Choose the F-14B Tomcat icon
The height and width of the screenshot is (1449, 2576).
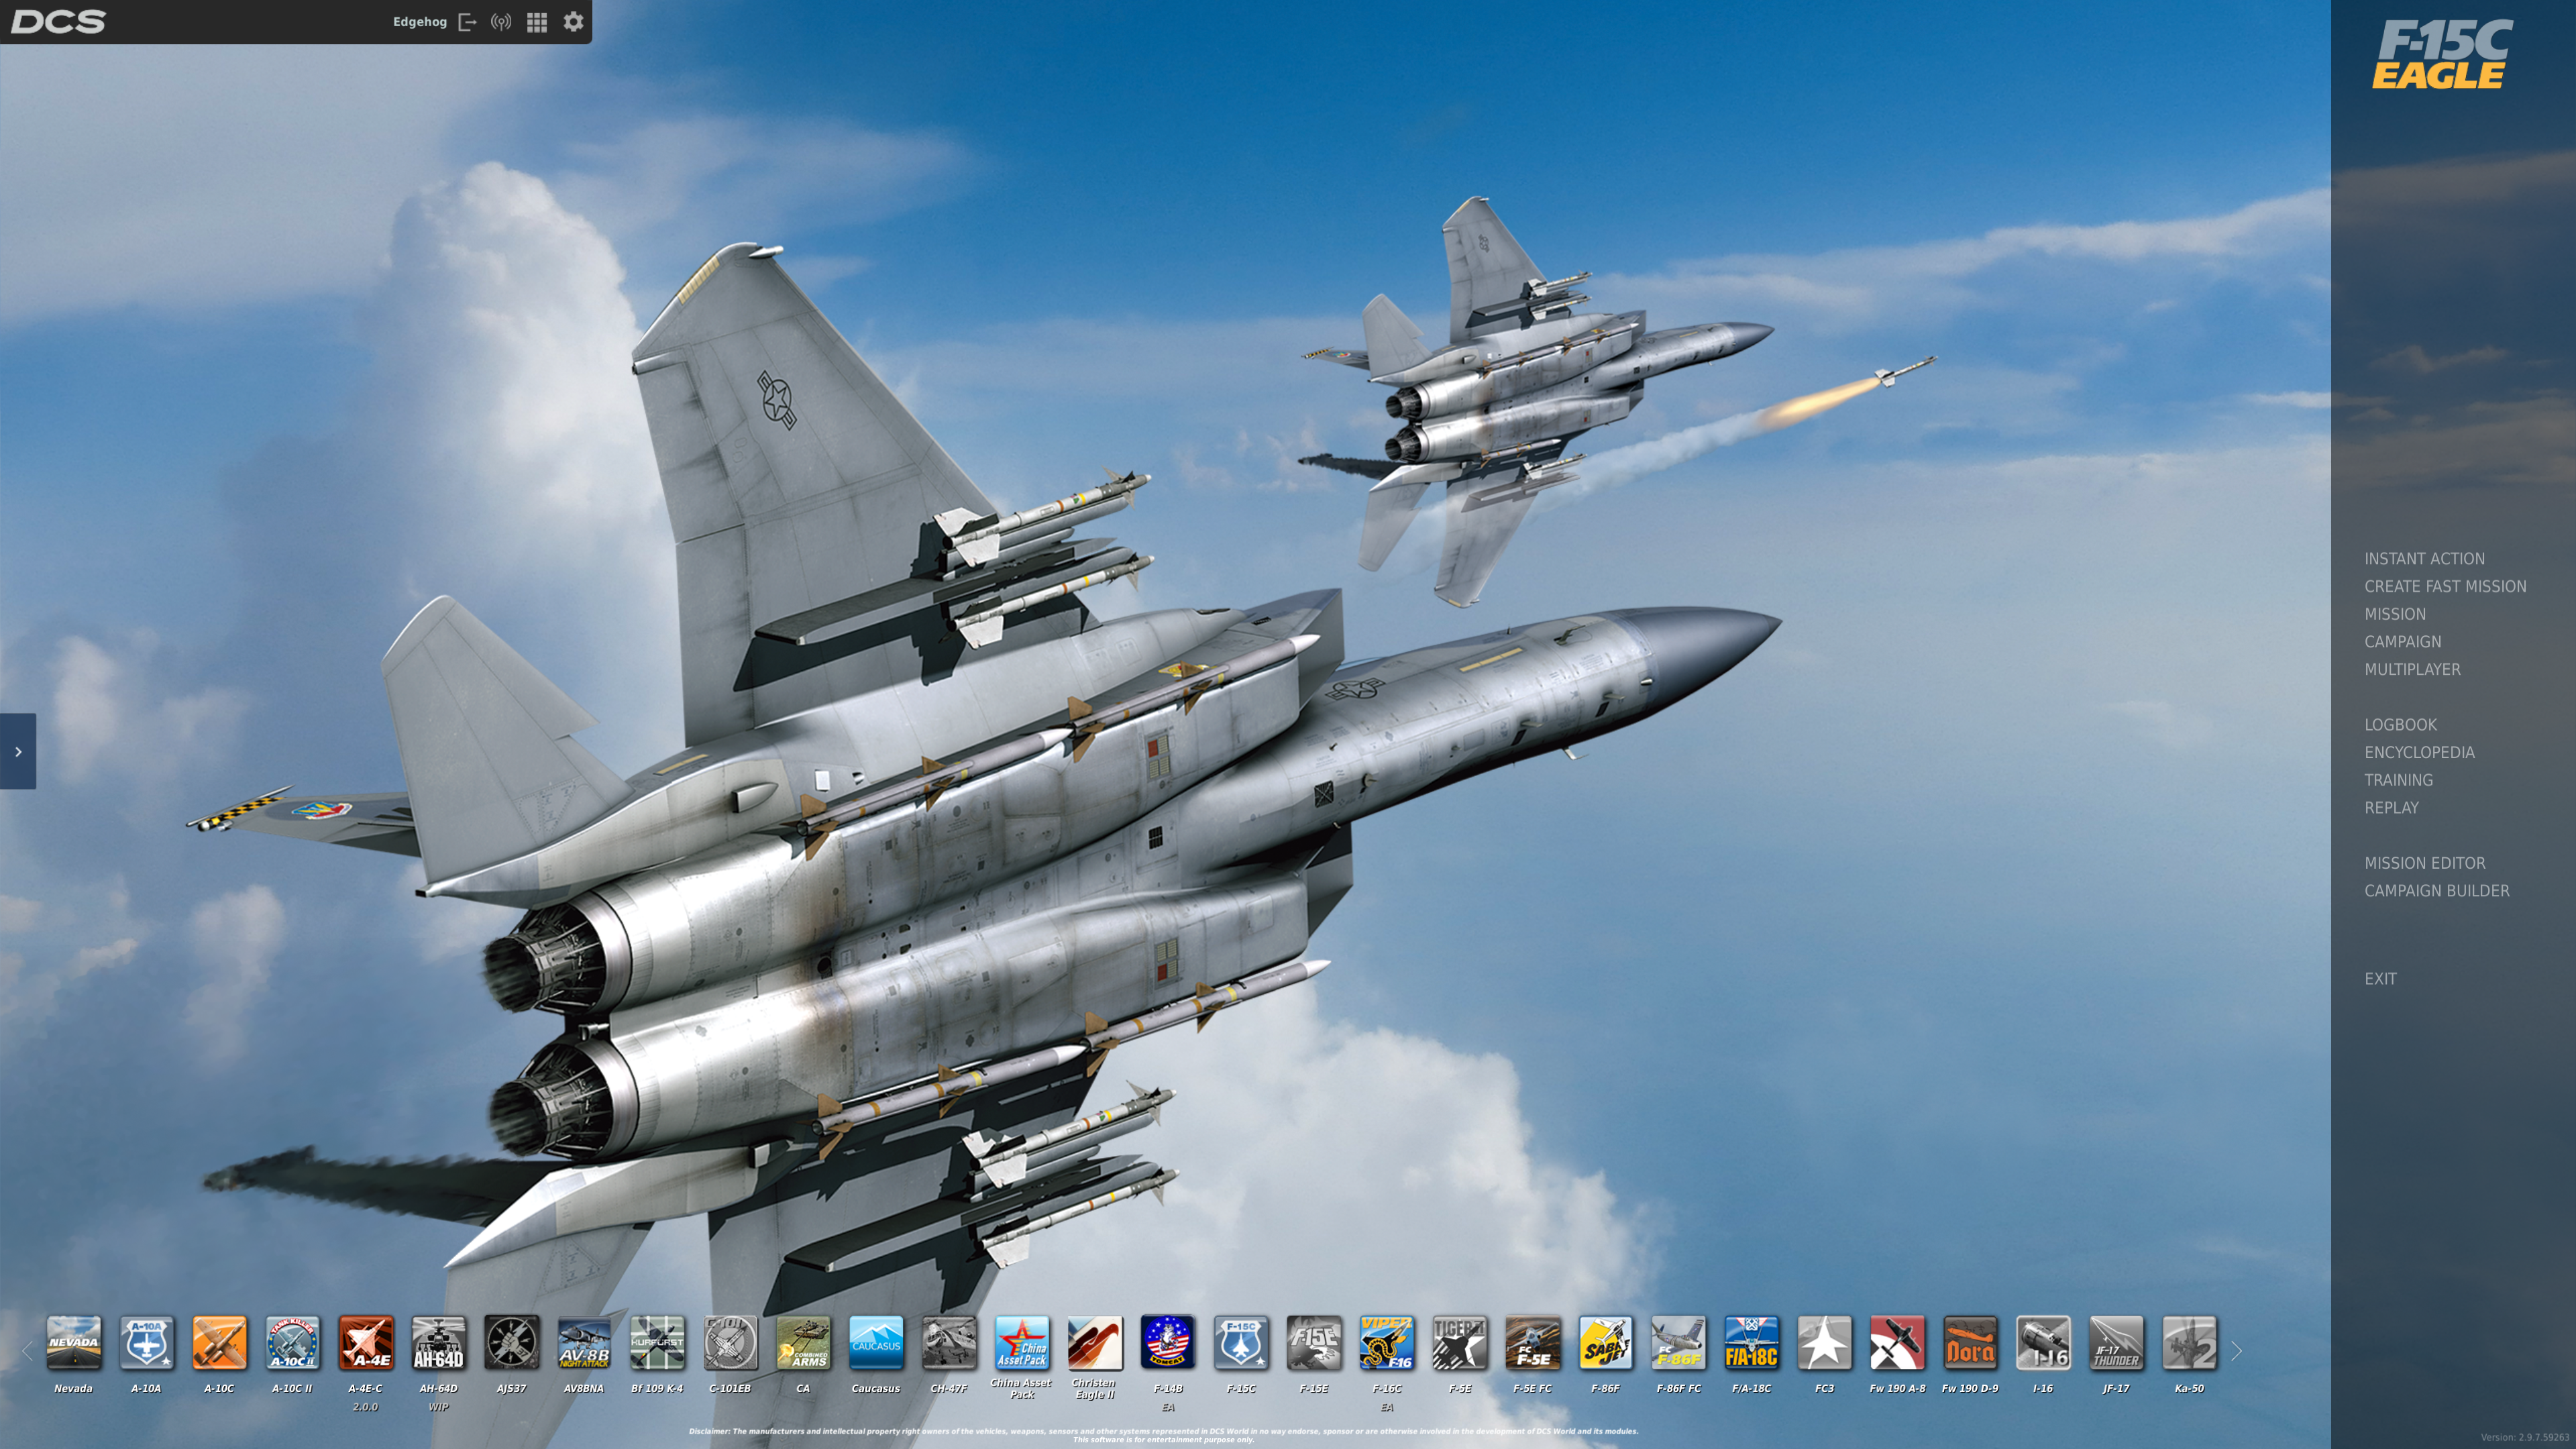[x=1168, y=1342]
